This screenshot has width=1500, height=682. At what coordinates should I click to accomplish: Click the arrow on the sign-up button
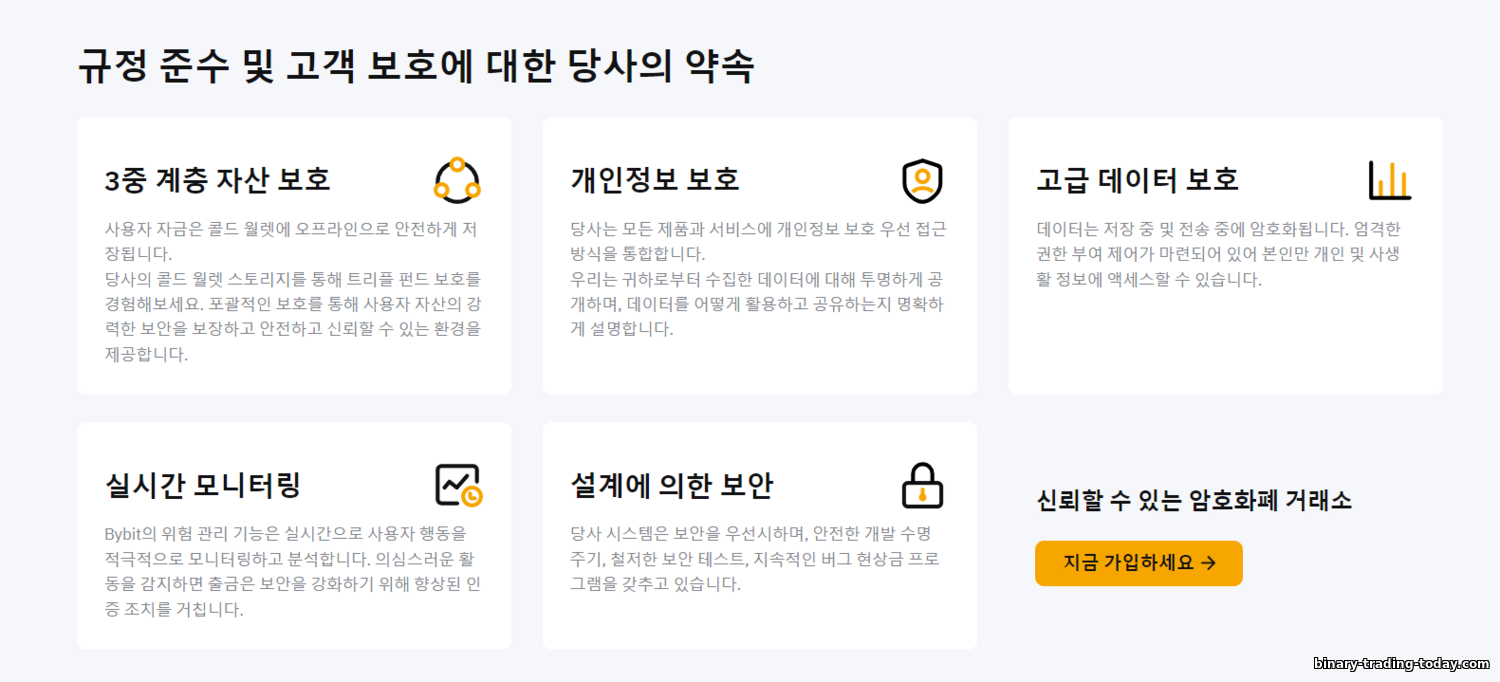click(x=1208, y=563)
